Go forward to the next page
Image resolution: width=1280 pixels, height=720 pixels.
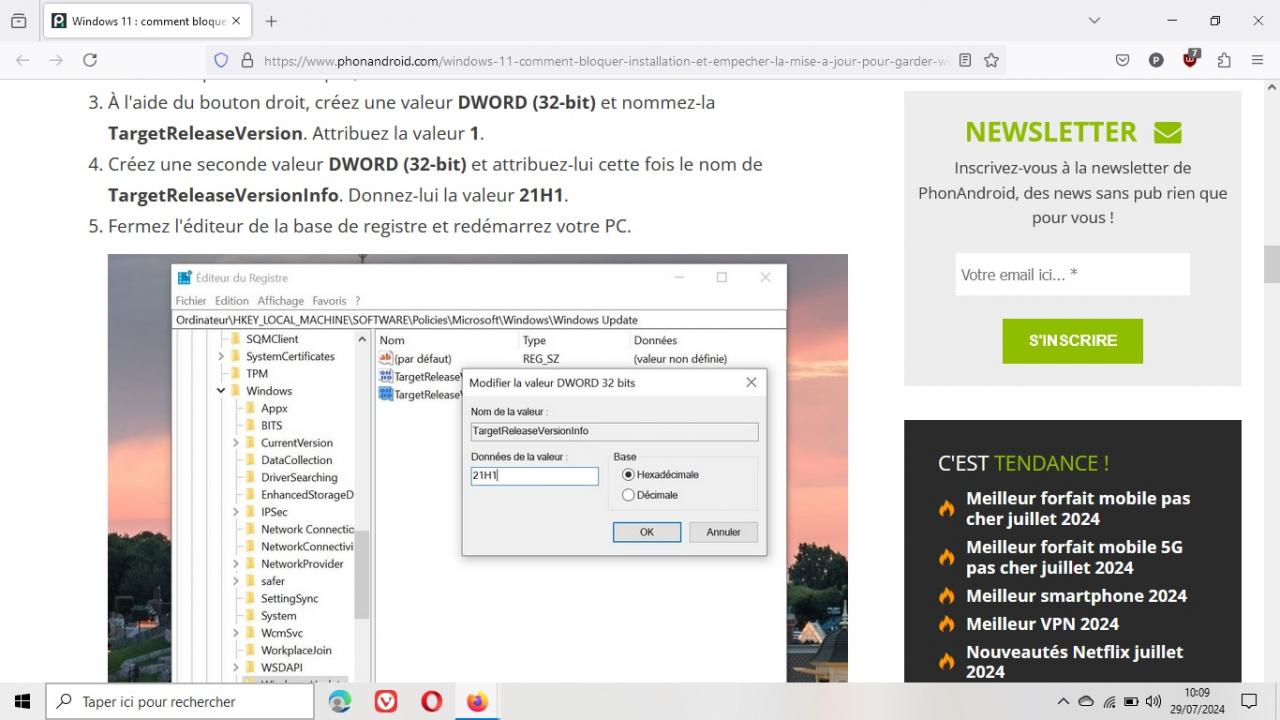pos(56,60)
